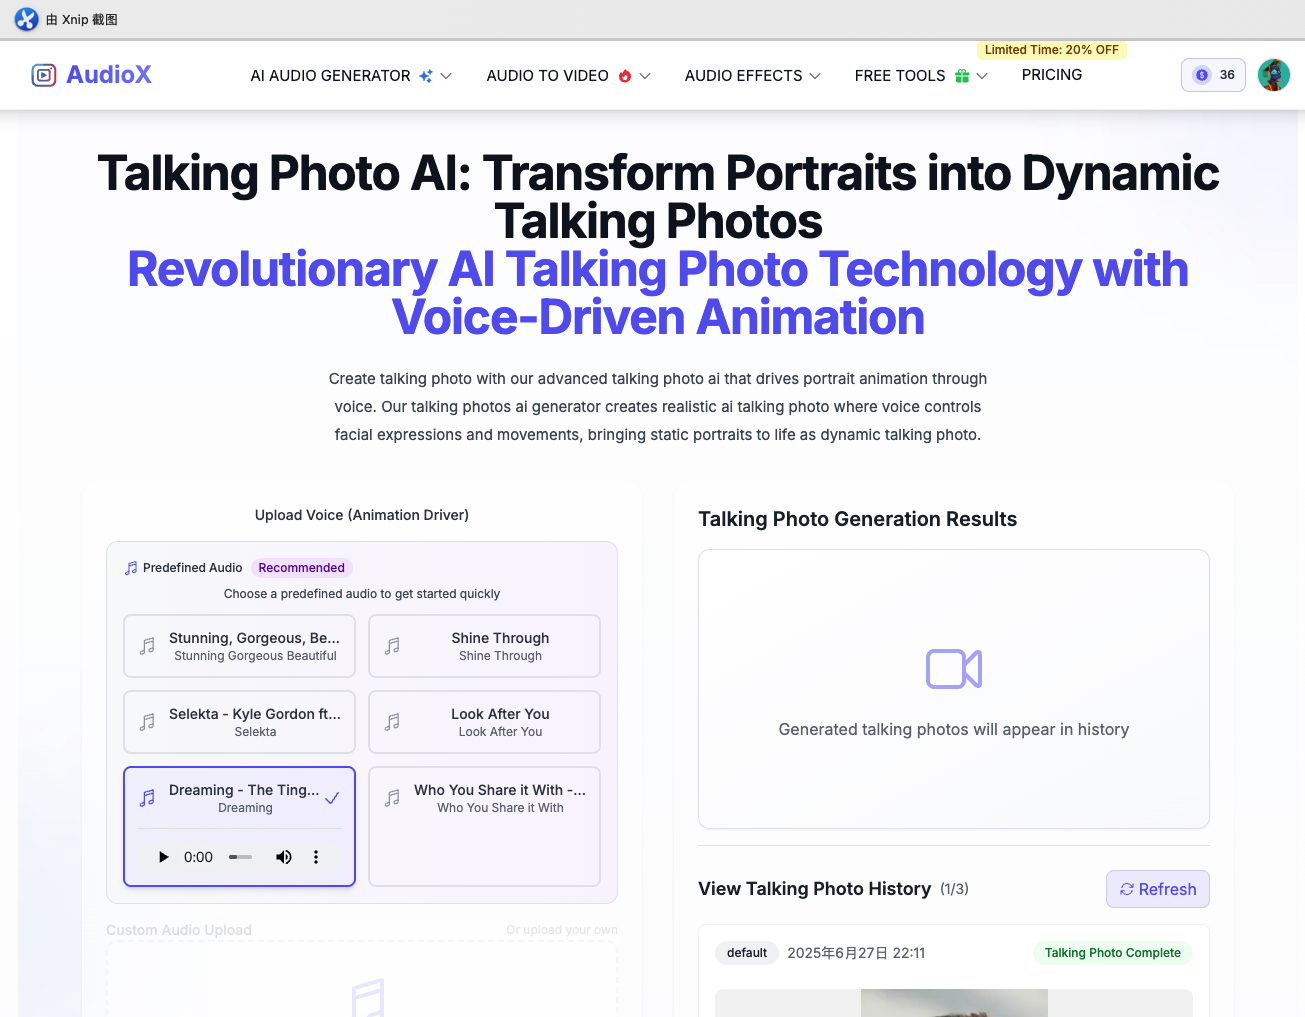Click the coin icon beside credit balance
Viewport: 1305px width, 1017px height.
tap(1200, 74)
